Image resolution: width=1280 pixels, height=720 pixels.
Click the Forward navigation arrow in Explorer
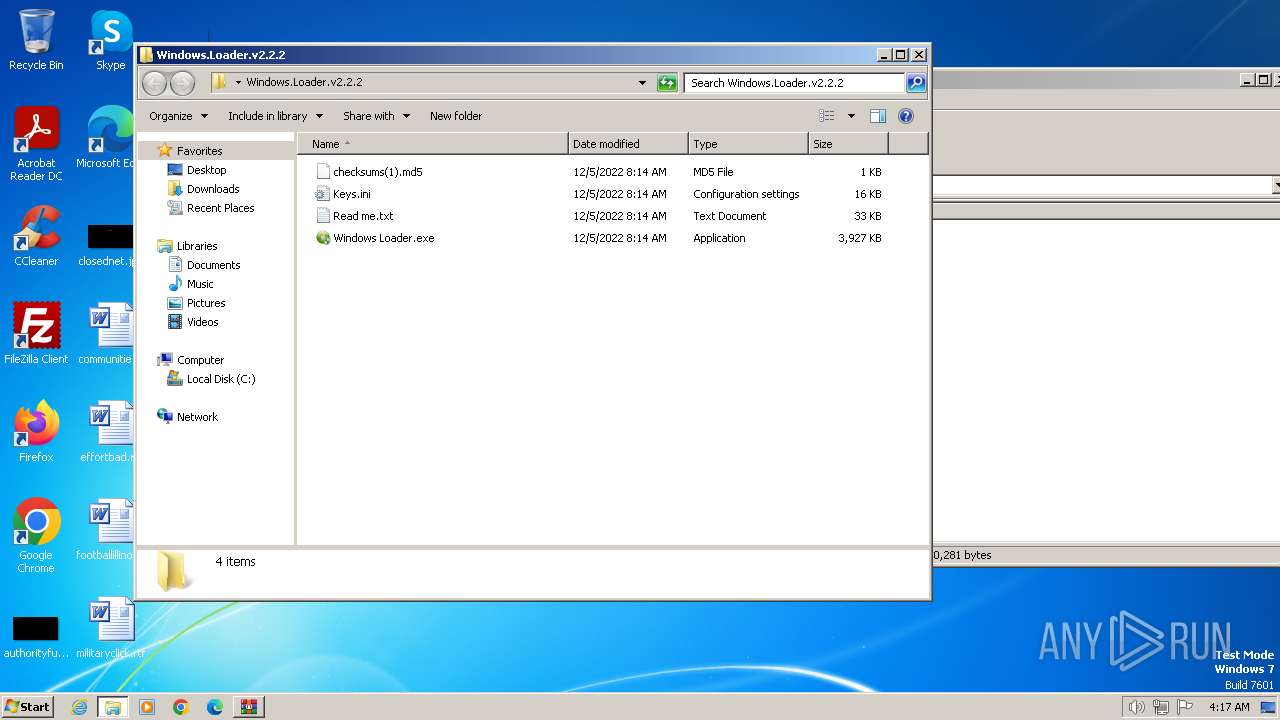pyautogui.click(x=182, y=83)
